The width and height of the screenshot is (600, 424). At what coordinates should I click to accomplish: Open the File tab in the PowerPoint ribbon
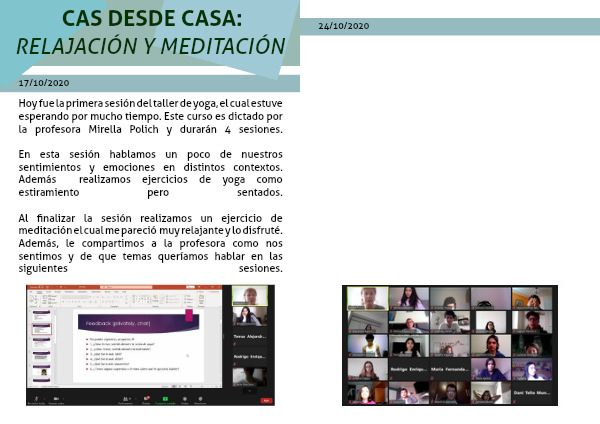coord(31,291)
